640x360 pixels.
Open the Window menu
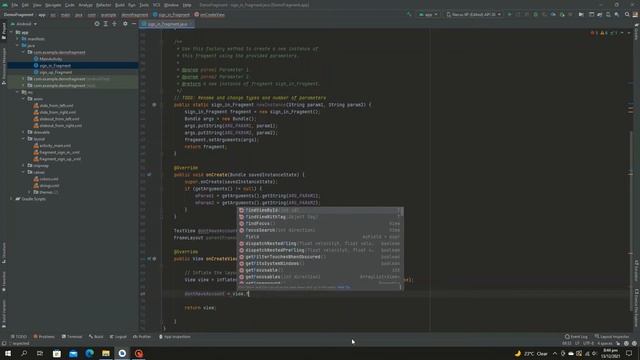point(171,5)
